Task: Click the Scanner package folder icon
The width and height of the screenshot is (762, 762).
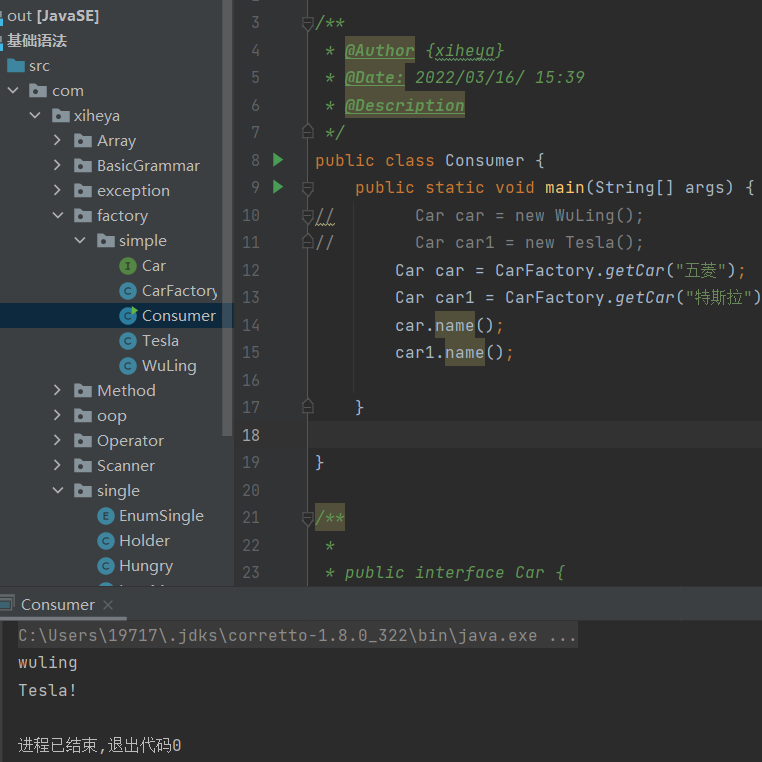Action: (x=83, y=466)
